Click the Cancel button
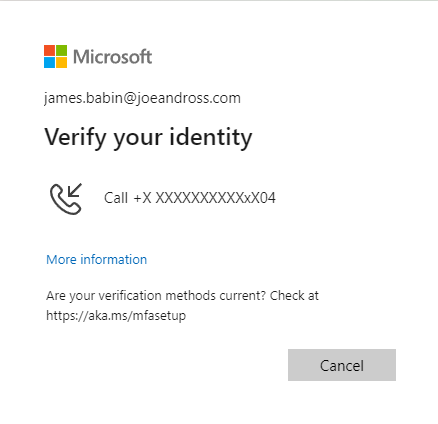The width and height of the screenshot is (438, 424). 342,365
